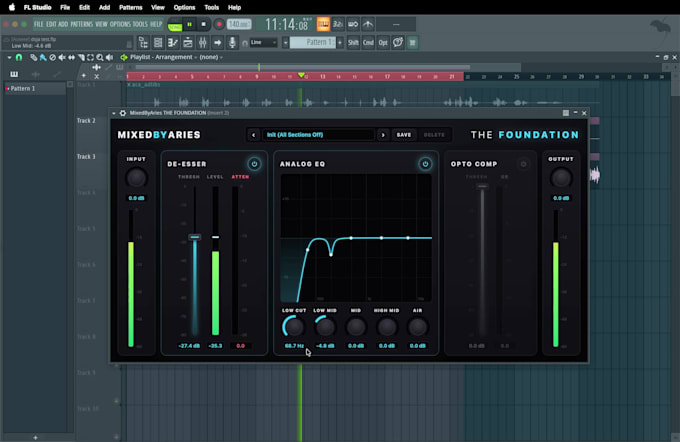Open the TOOLS menu in FL toolbar

click(x=140, y=24)
